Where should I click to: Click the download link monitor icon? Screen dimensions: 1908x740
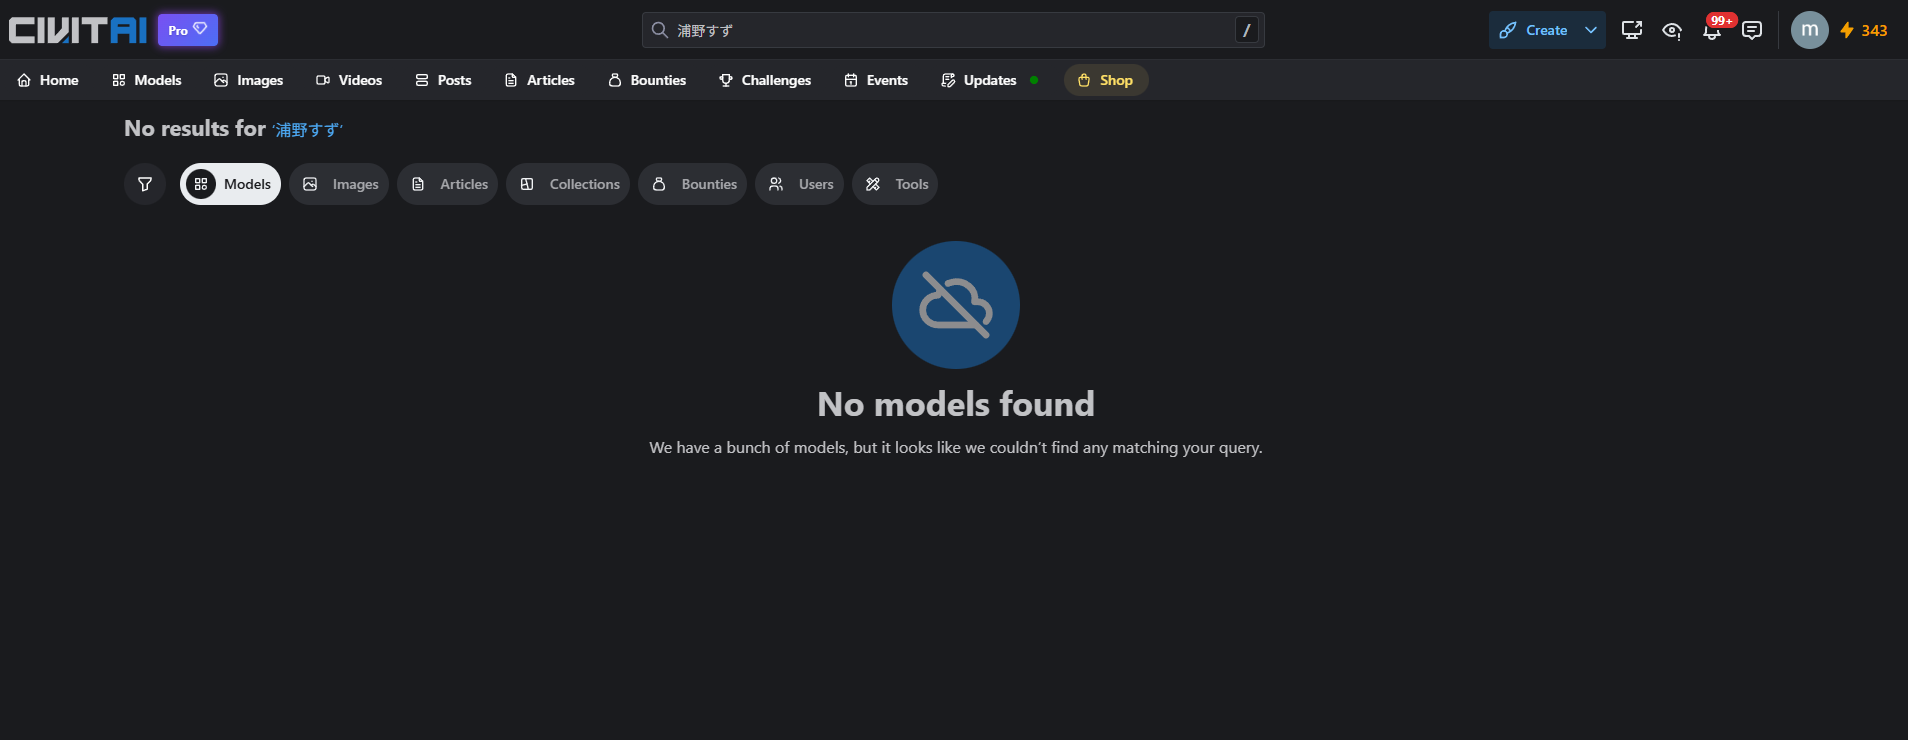pos(1632,30)
